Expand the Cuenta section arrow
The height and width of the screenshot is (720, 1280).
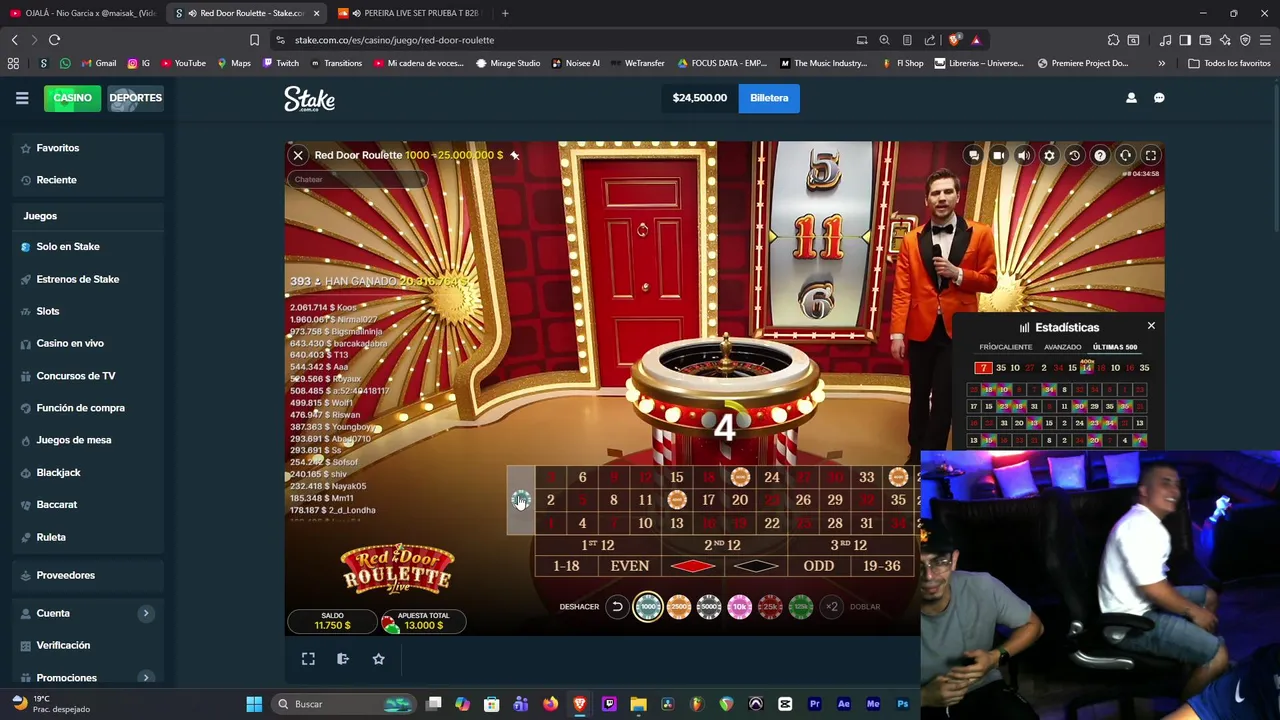tap(146, 613)
